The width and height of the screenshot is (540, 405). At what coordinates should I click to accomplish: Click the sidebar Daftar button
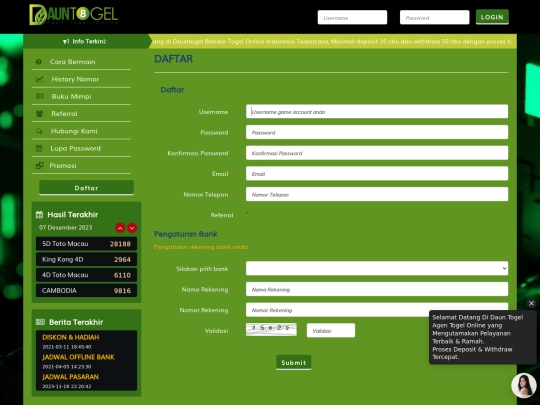click(86, 188)
